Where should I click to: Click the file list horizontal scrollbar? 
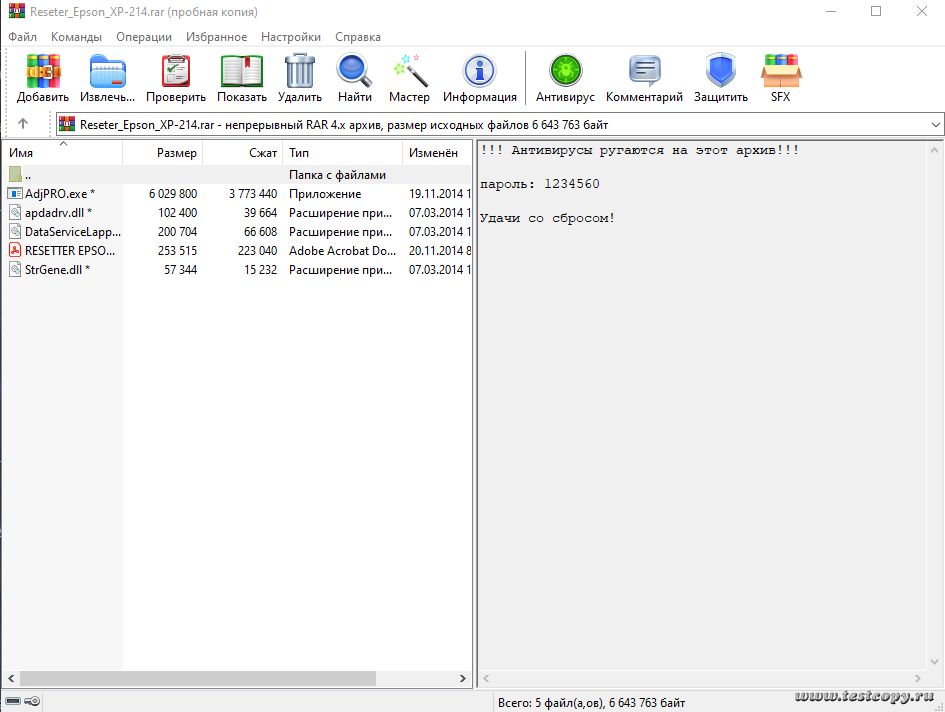tap(200, 678)
